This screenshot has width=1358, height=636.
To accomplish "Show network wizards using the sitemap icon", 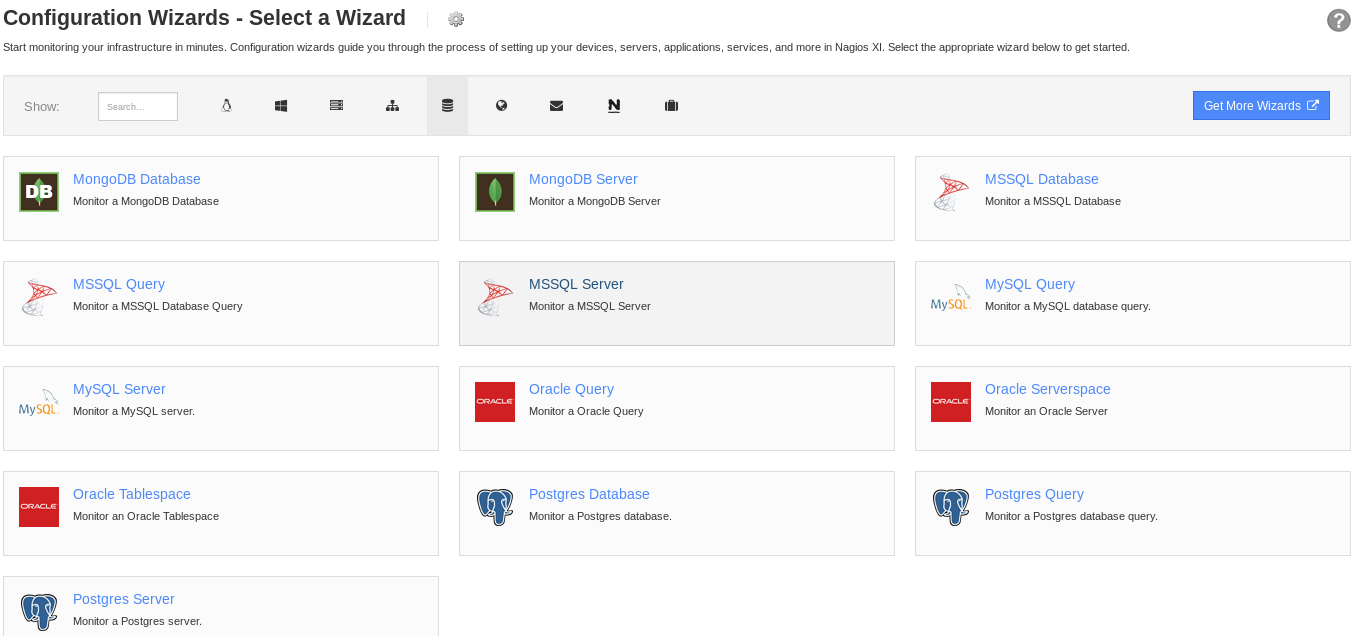I will tap(392, 105).
